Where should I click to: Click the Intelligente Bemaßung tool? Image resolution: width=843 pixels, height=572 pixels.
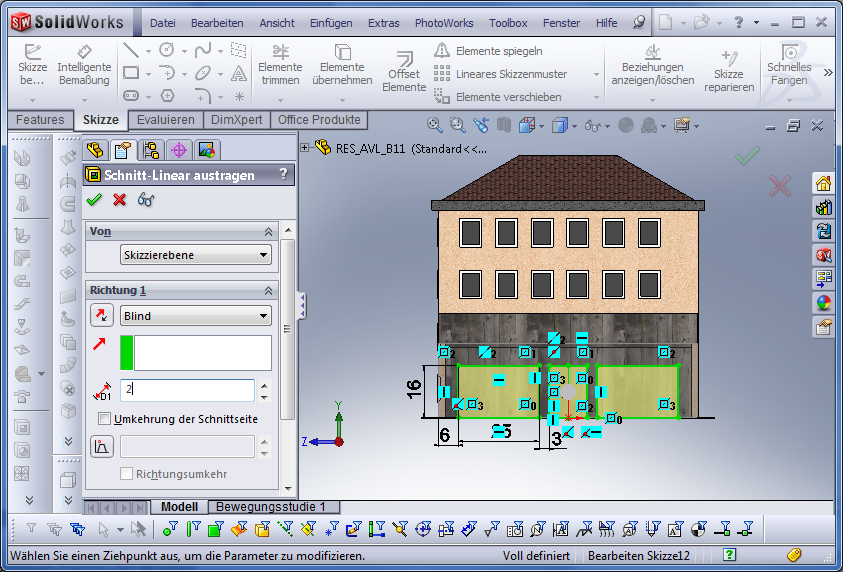click(84, 66)
